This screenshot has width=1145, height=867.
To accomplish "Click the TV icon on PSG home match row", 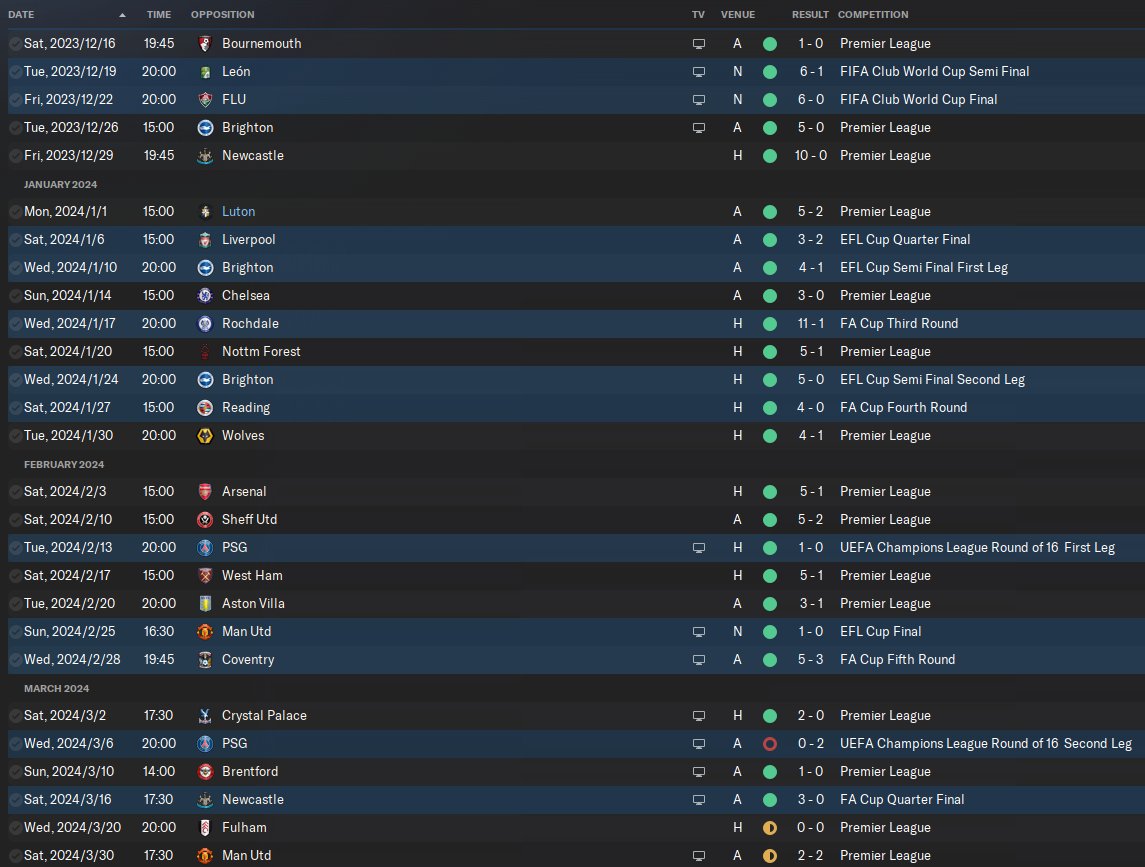I will [699, 548].
